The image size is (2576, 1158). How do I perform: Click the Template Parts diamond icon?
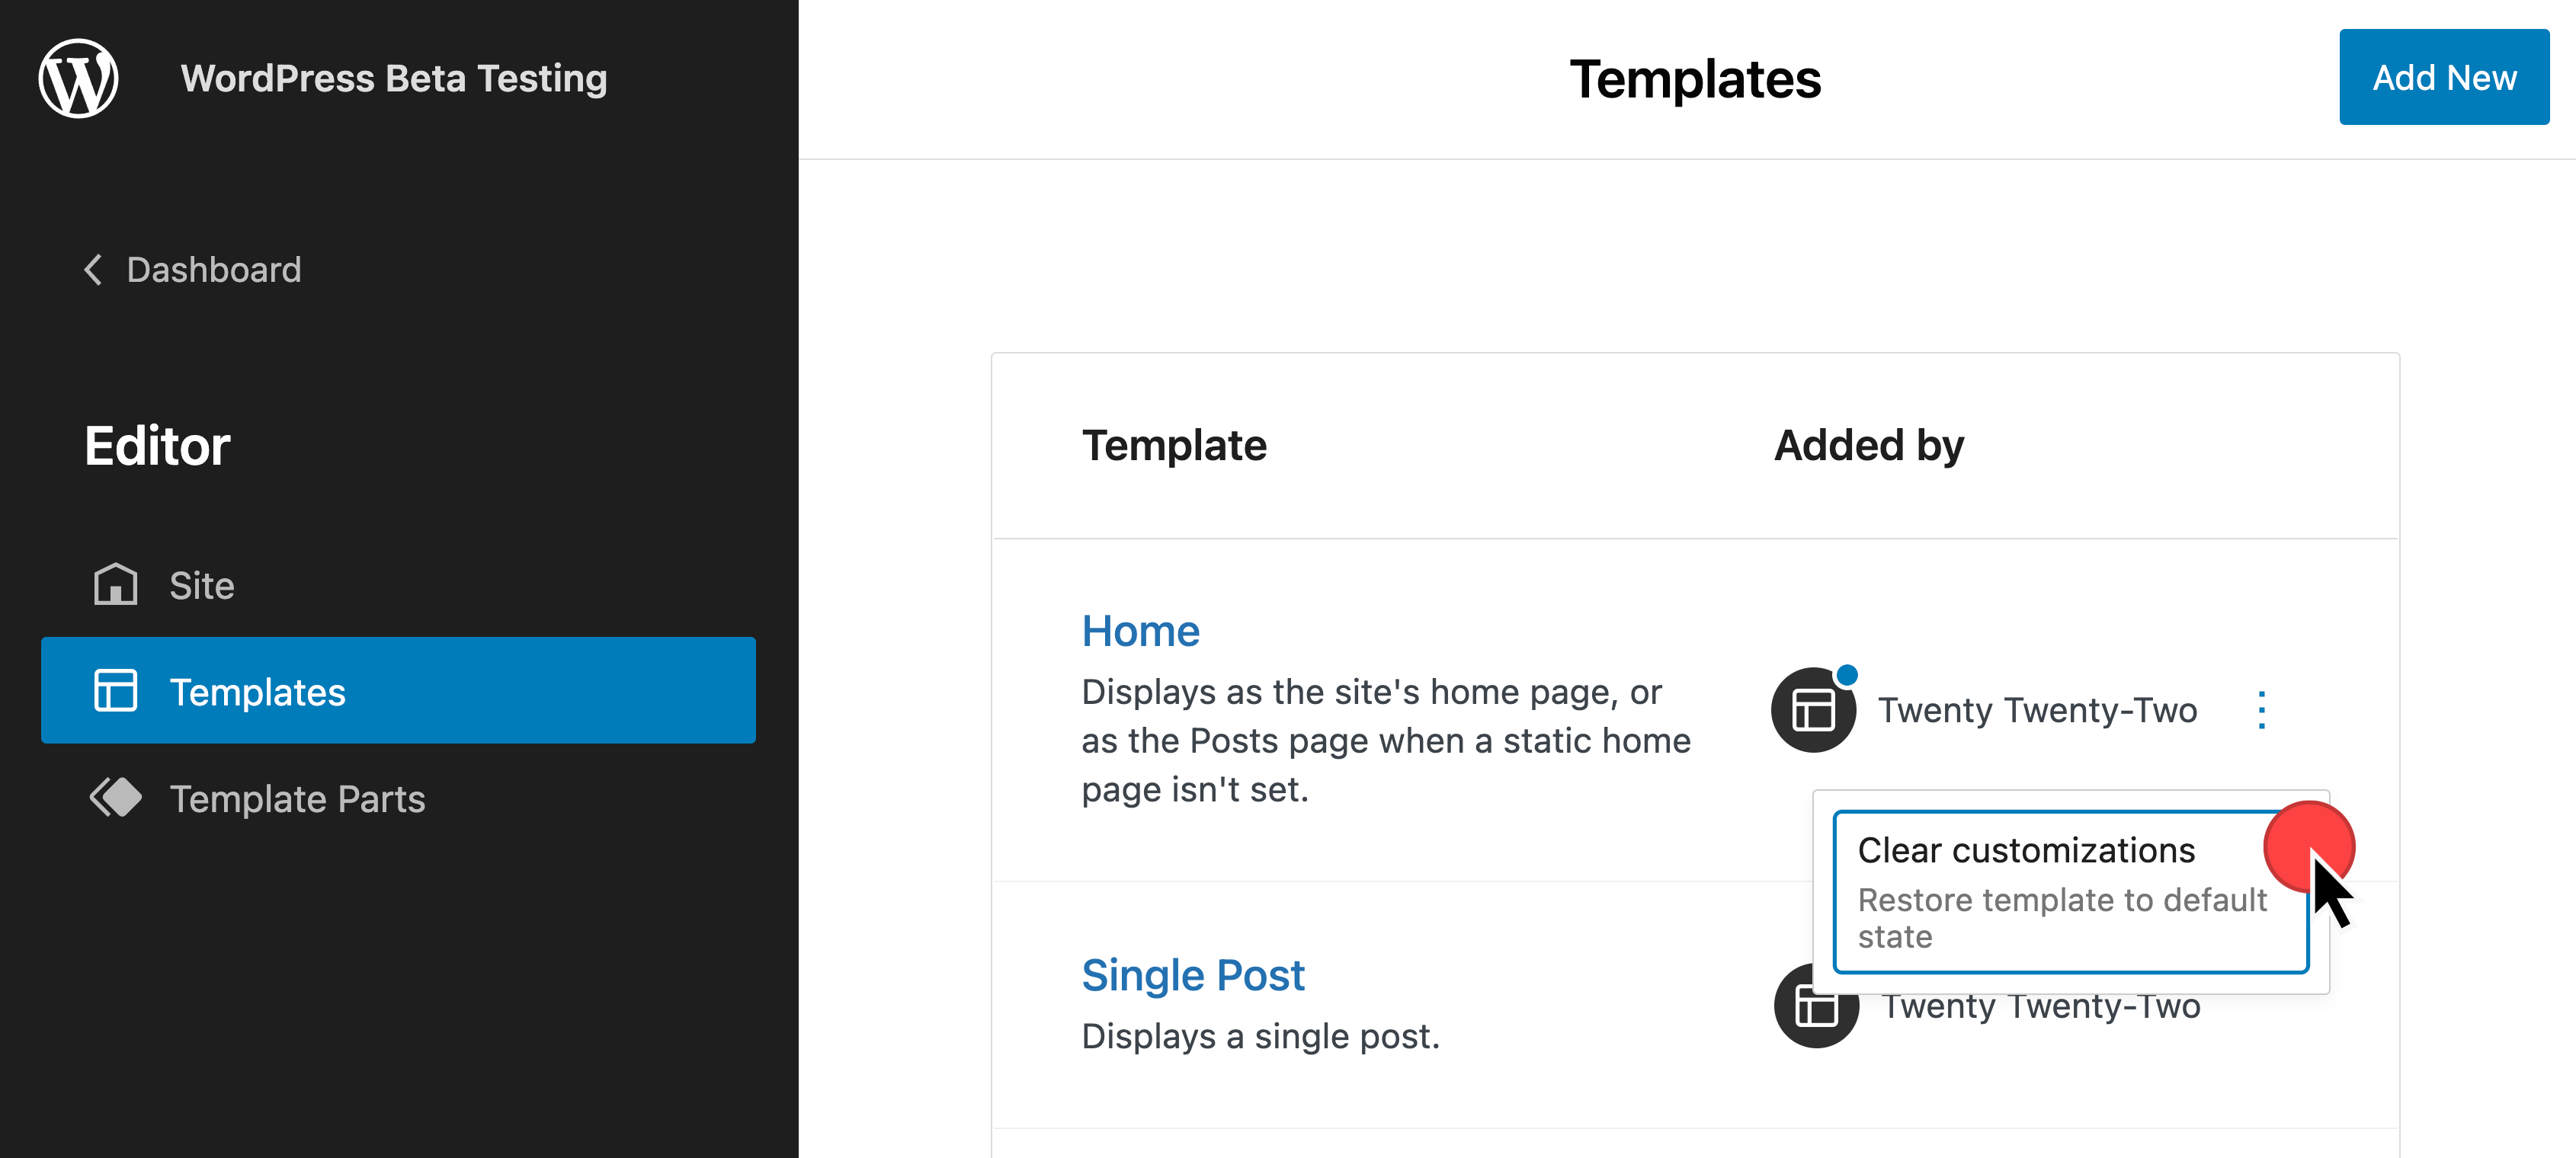[x=115, y=798]
